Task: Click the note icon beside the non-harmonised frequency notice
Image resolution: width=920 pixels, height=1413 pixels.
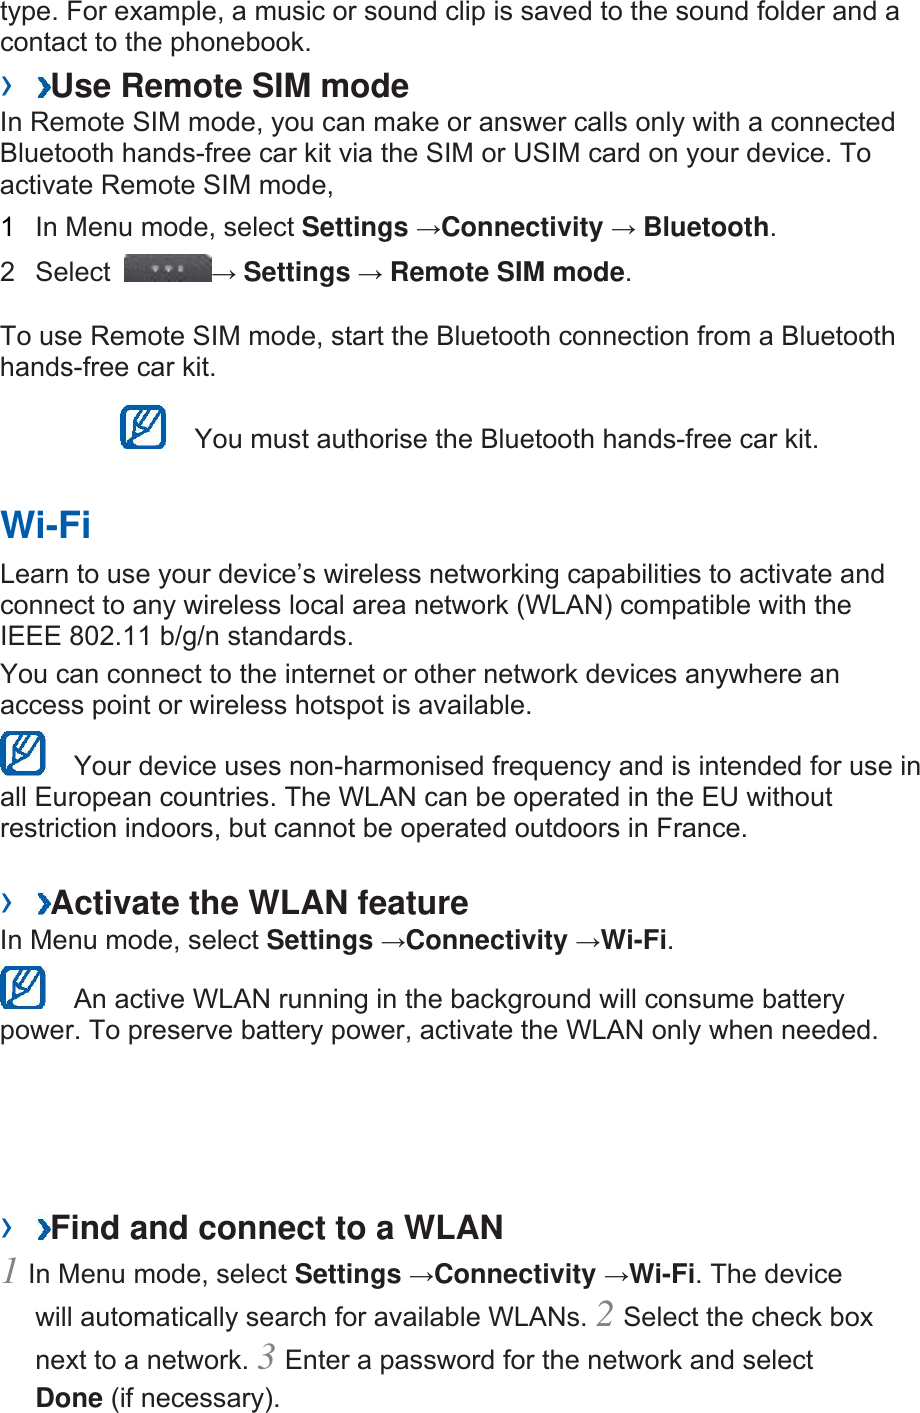Action: [23, 754]
